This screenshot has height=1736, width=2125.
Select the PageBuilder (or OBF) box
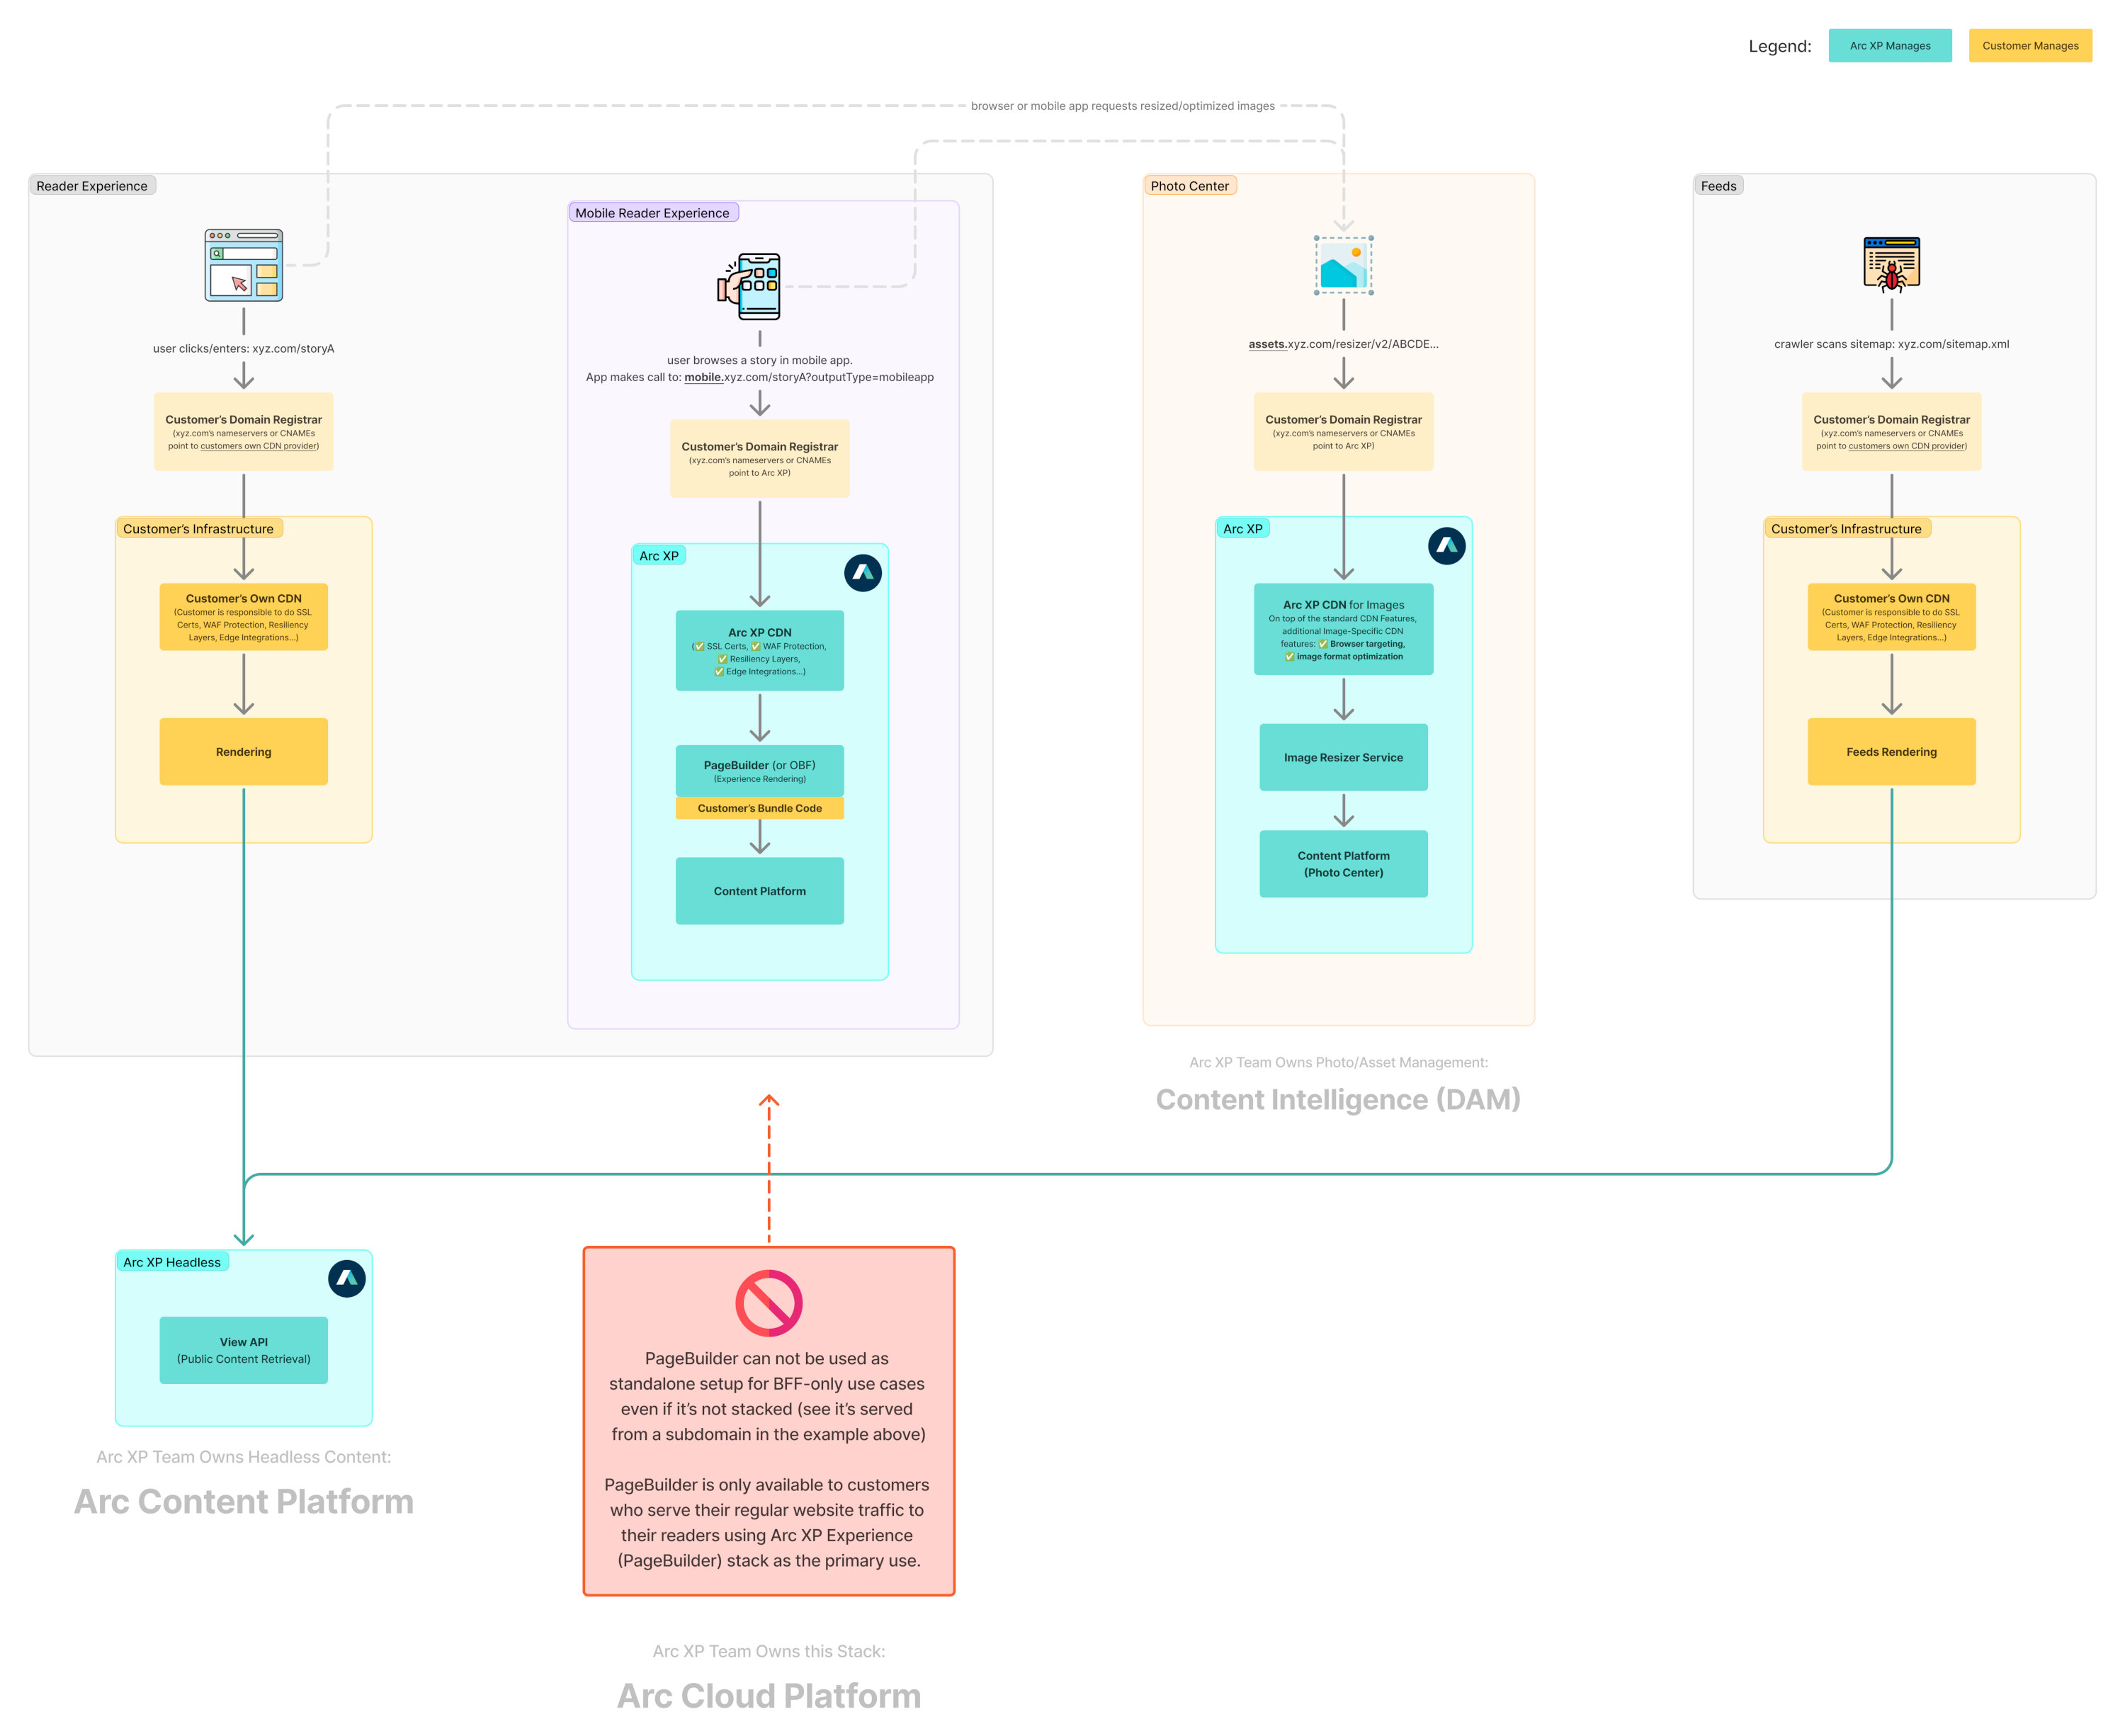[x=759, y=771]
